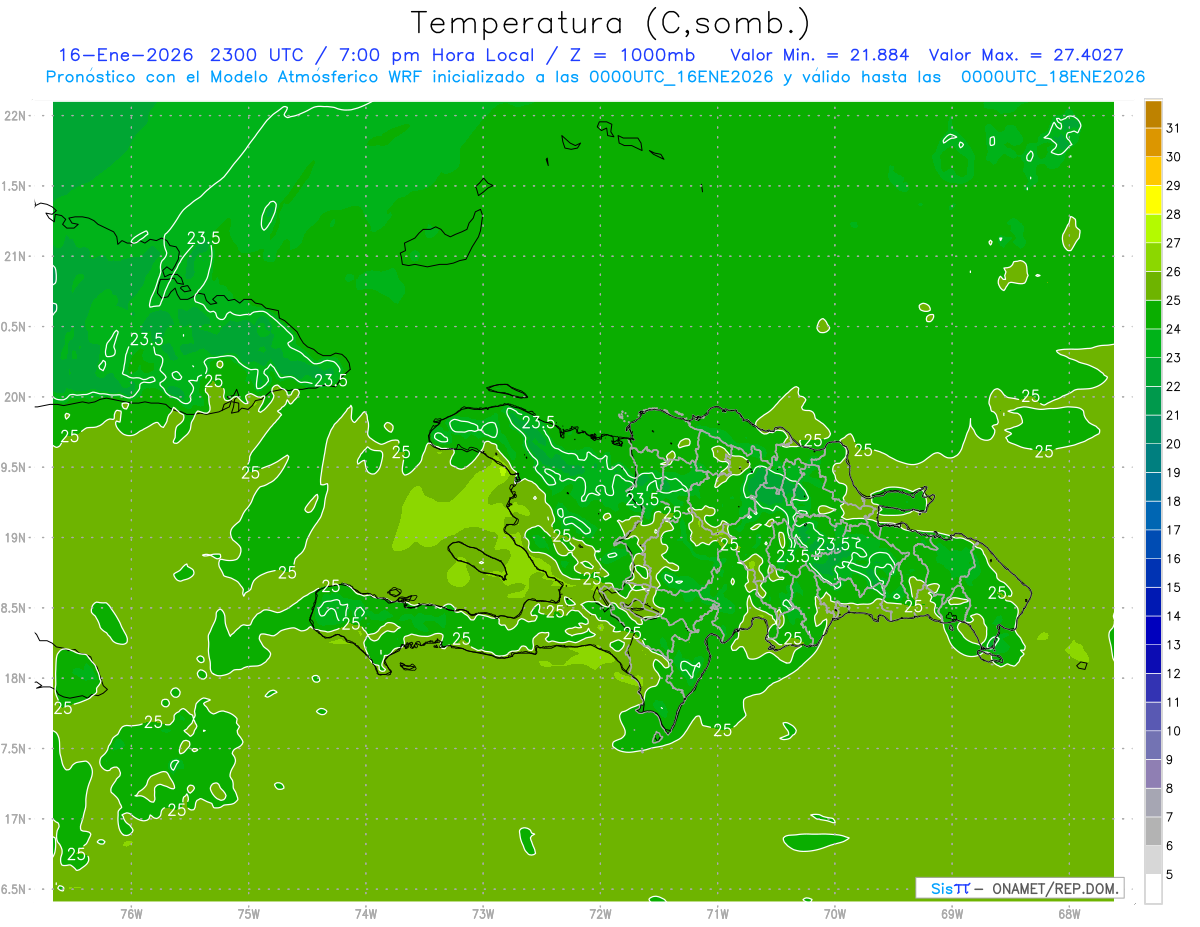The image size is (1200, 927).
Task: Click the '18' colorbar label
Action: (1174, 501)
